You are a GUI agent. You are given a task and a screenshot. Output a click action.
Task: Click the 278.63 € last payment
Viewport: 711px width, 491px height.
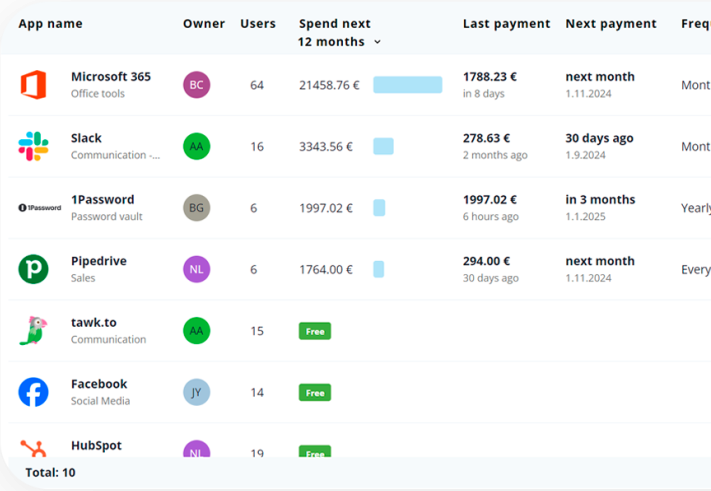coord(486,138)
